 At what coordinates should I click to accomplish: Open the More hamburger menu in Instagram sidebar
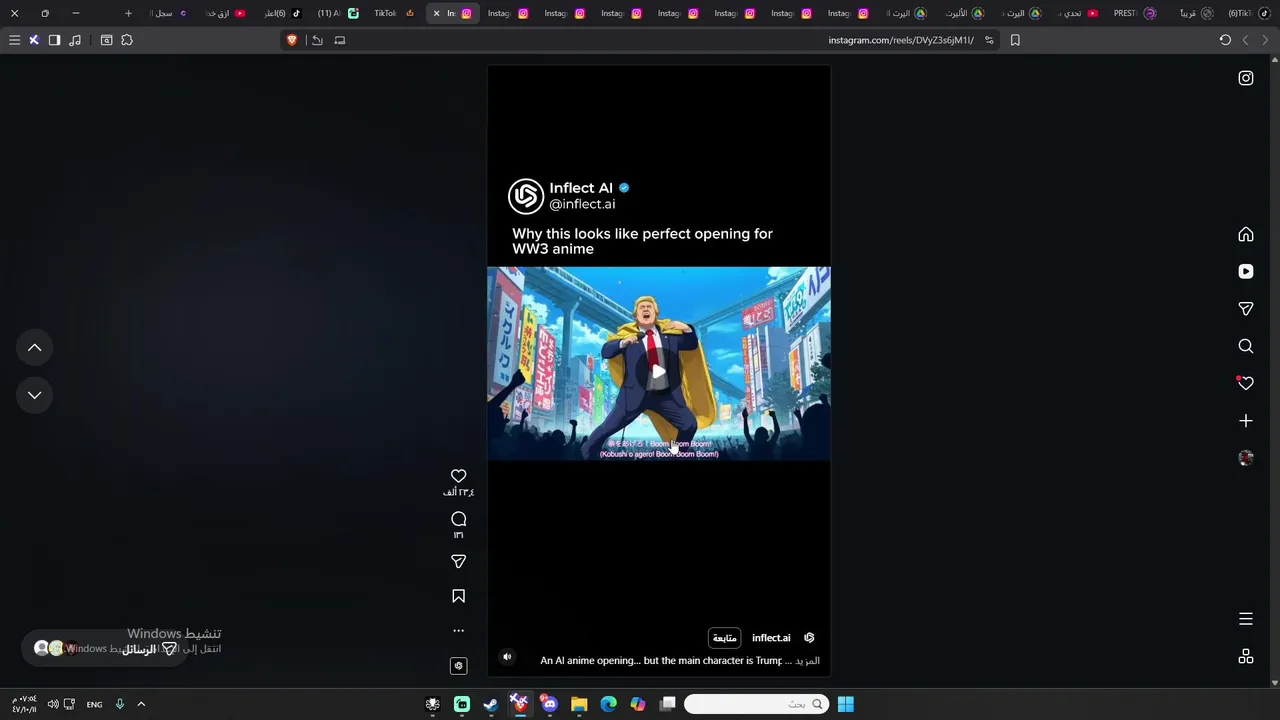1246,619
